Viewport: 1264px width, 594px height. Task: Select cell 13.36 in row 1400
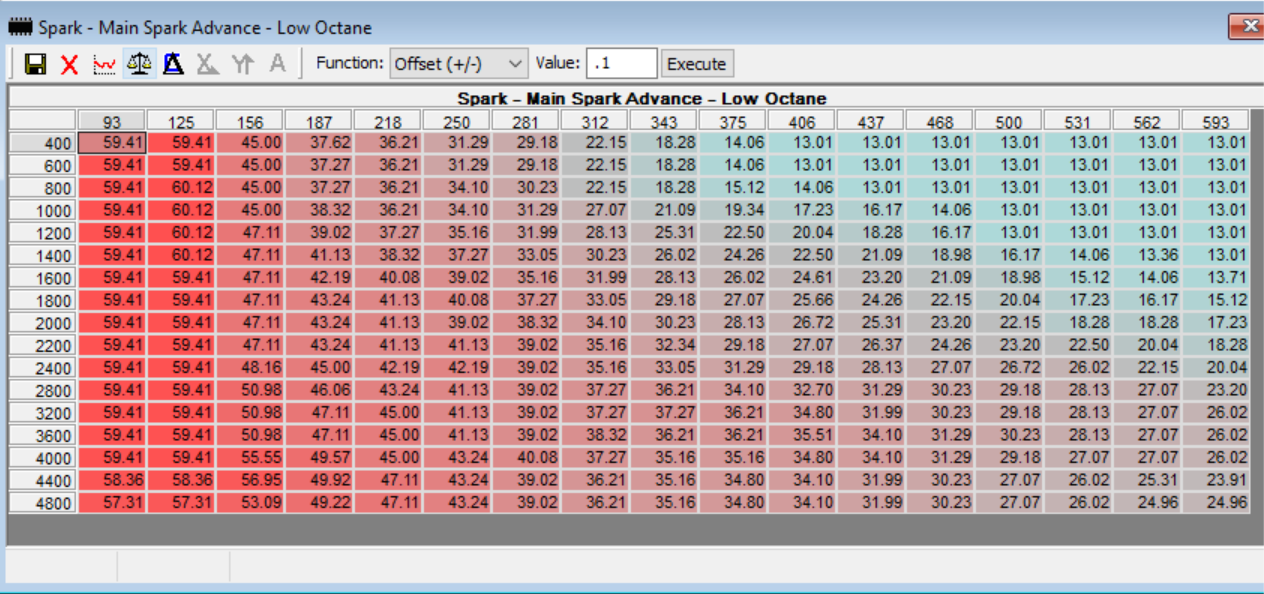(1147, 255)
